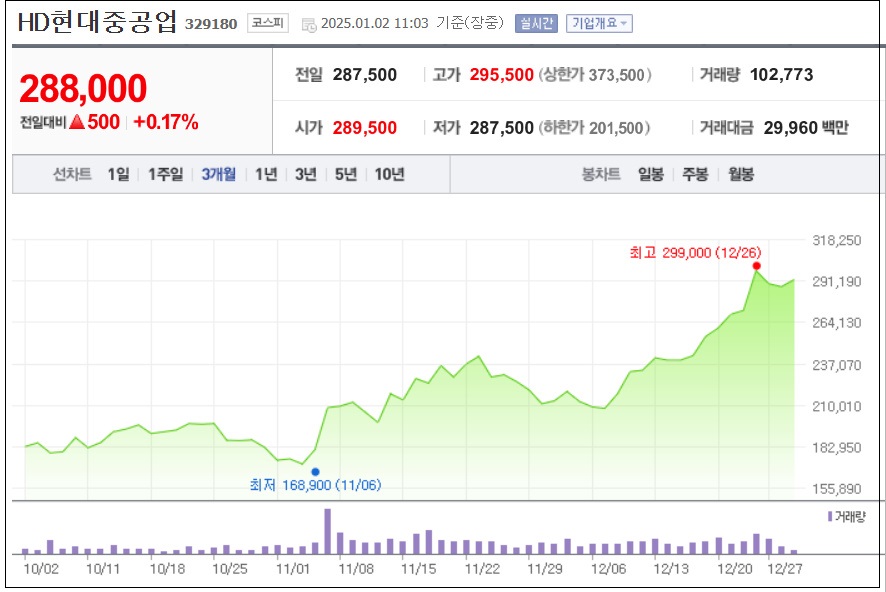
Task: Click the 시가 value 289,500
Action: (x=364, y=128)
